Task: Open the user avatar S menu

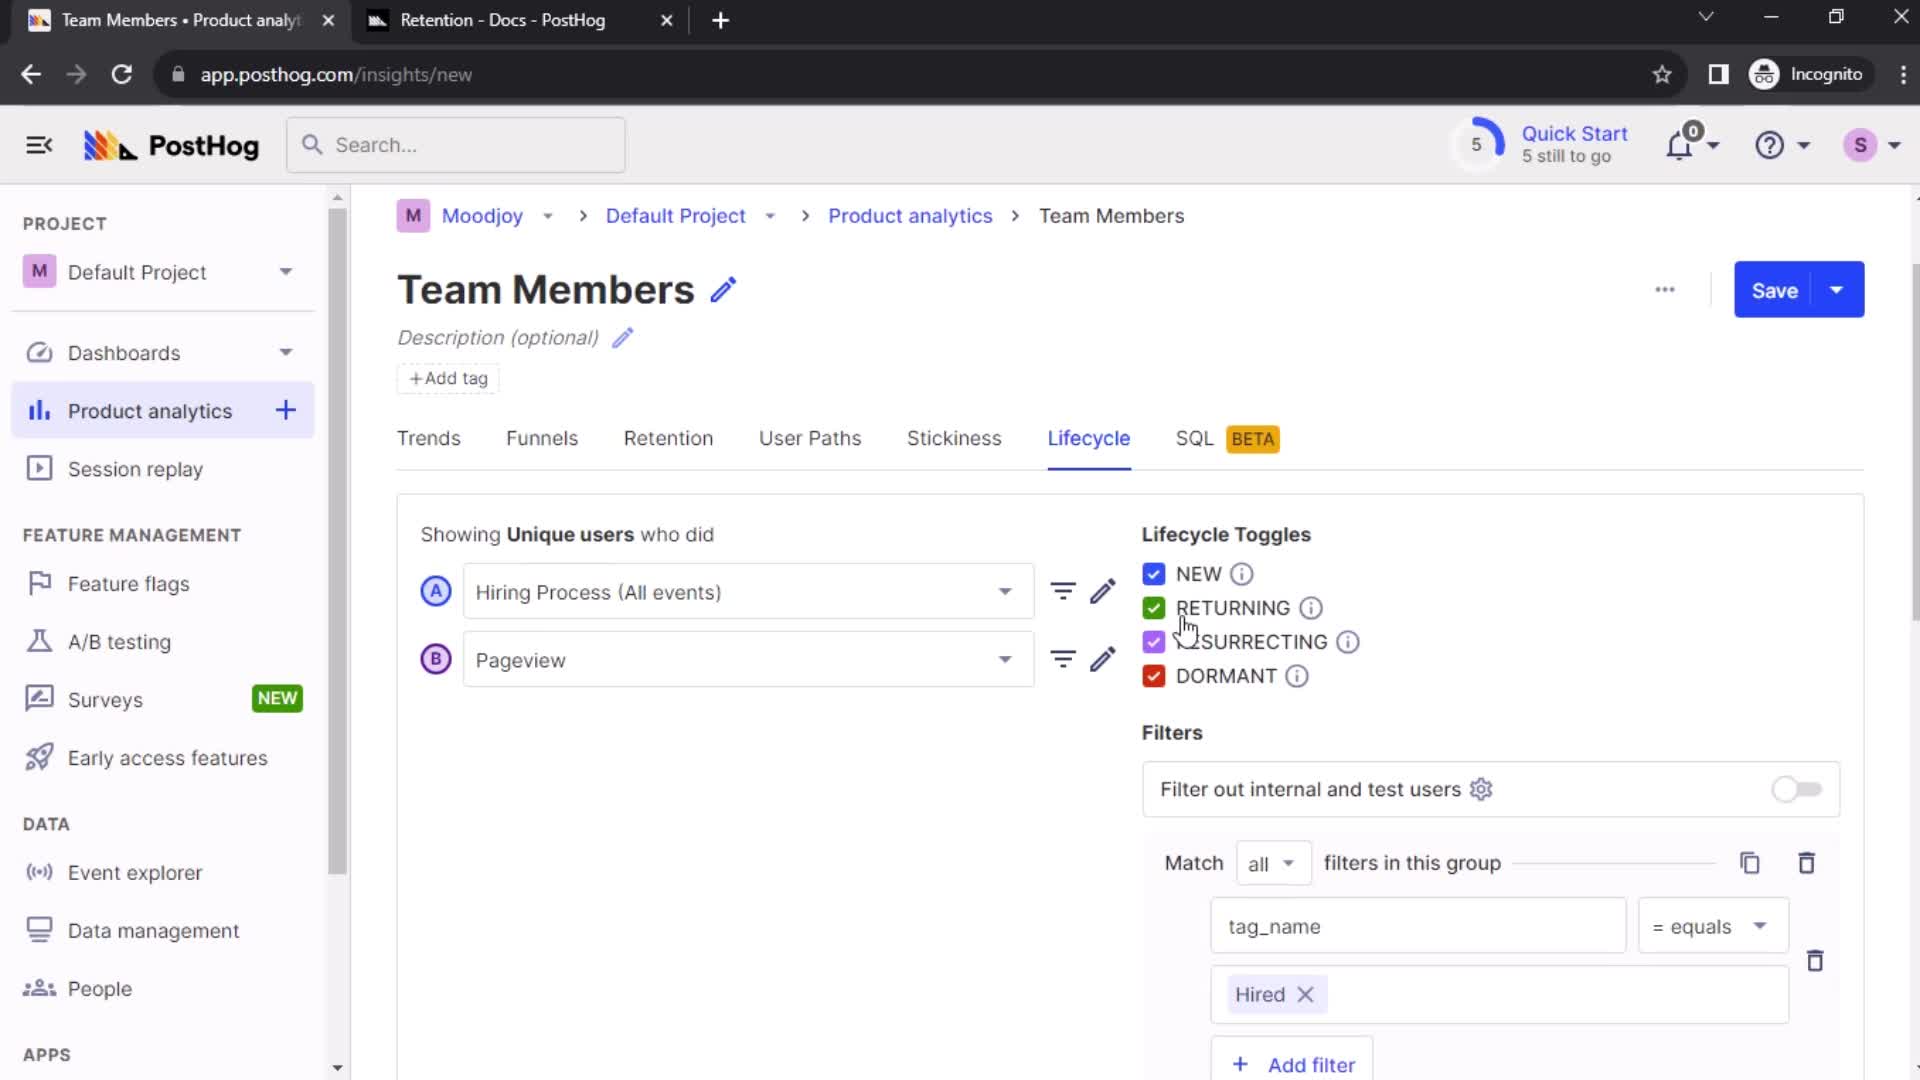Action: point(1871,146)
